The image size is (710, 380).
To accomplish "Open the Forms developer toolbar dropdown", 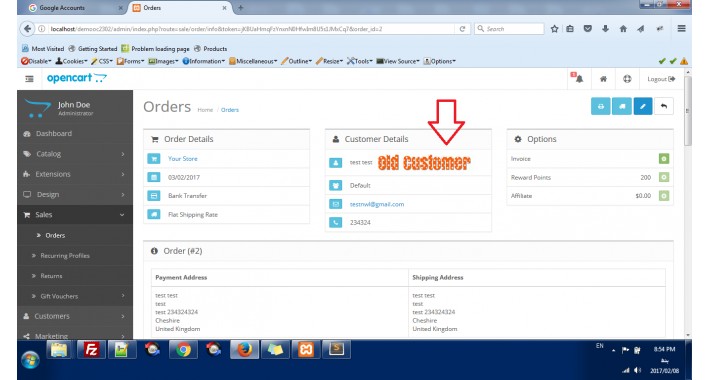I will 130,61.
